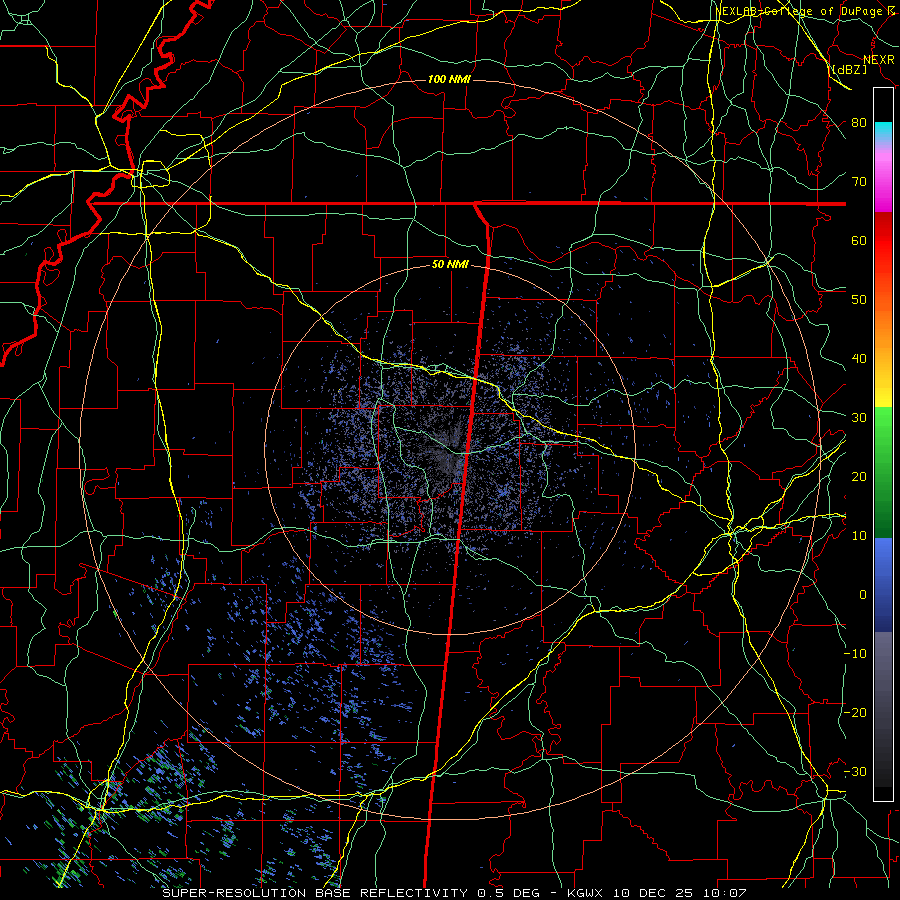Viewport: 900px width, 900px height.
Task: Click the -20 value on the color scale
Action: (855, 713)
